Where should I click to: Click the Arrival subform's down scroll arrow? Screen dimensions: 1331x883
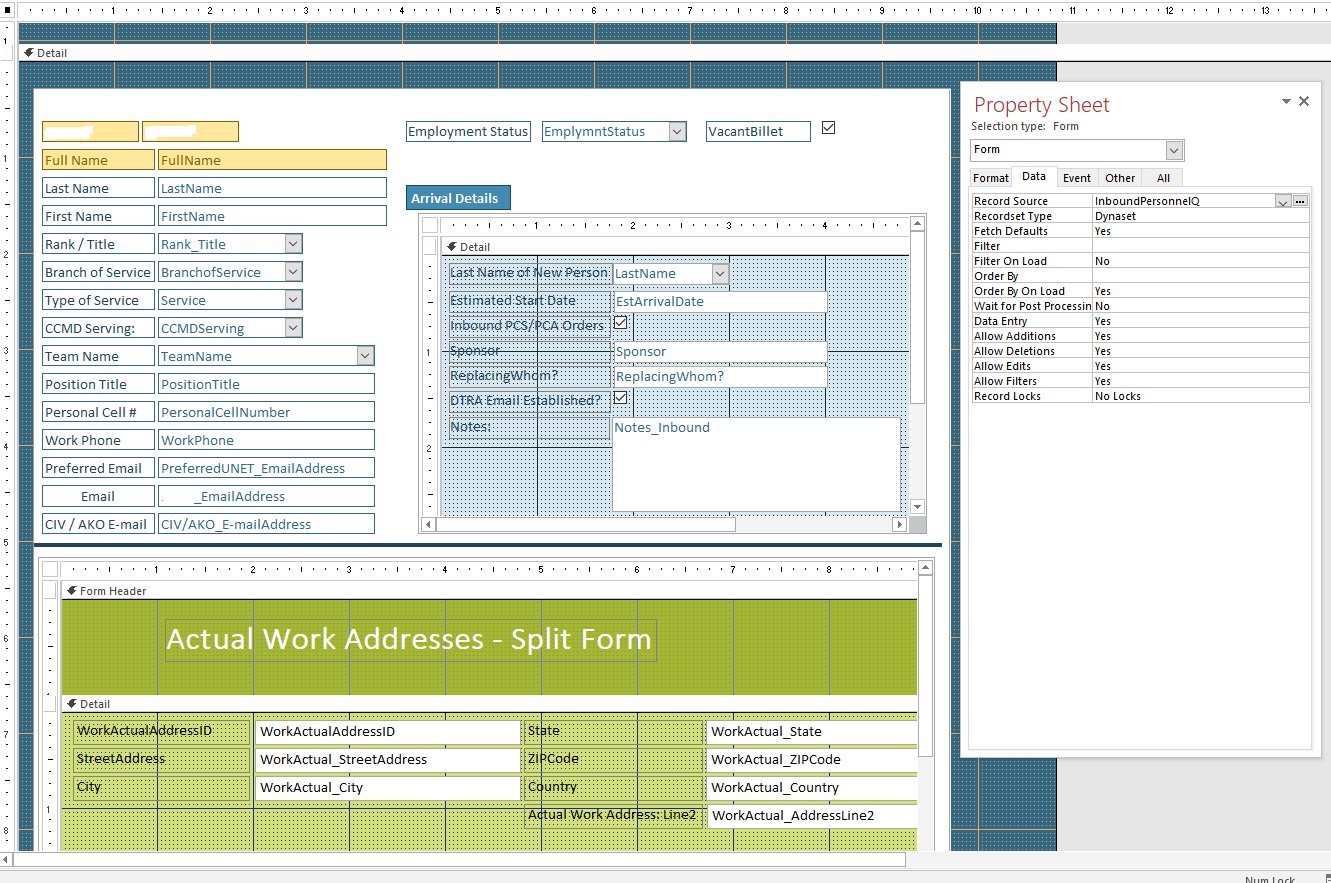pos(917,507)
